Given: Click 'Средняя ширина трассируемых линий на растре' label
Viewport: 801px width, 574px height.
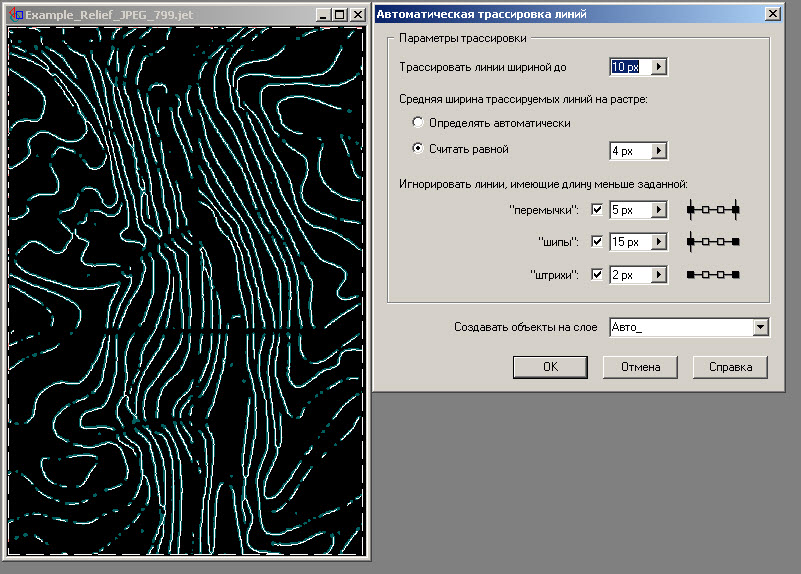Looking at the screenshot, I should 523,99.
